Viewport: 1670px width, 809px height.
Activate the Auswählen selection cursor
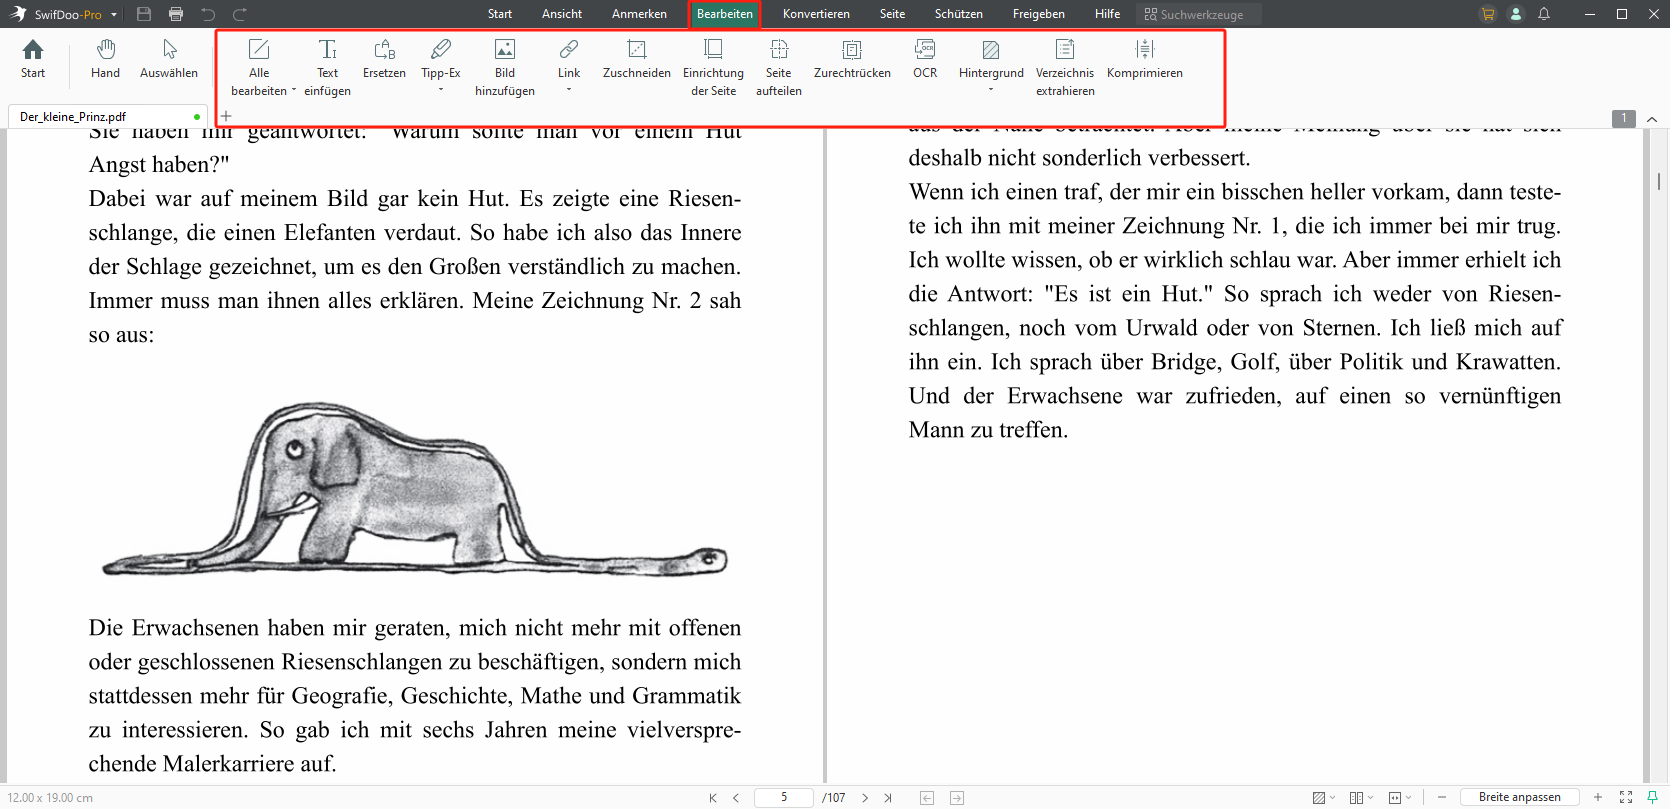[169, 59]
